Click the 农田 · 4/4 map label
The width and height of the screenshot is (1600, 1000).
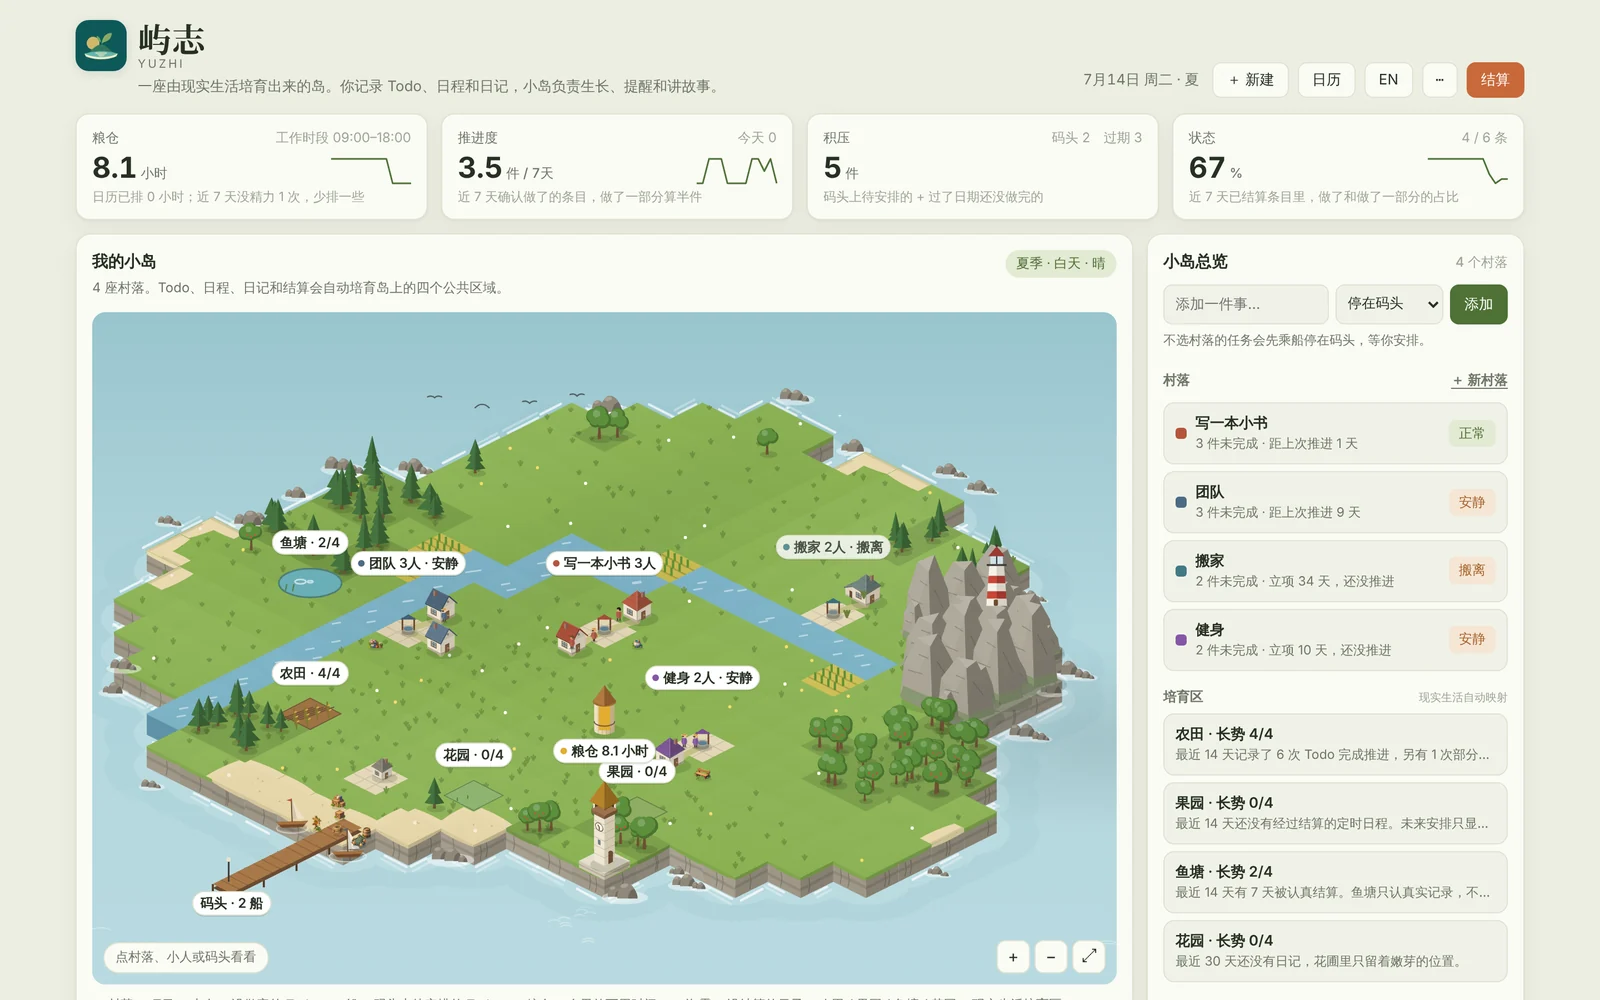[310, 673]
